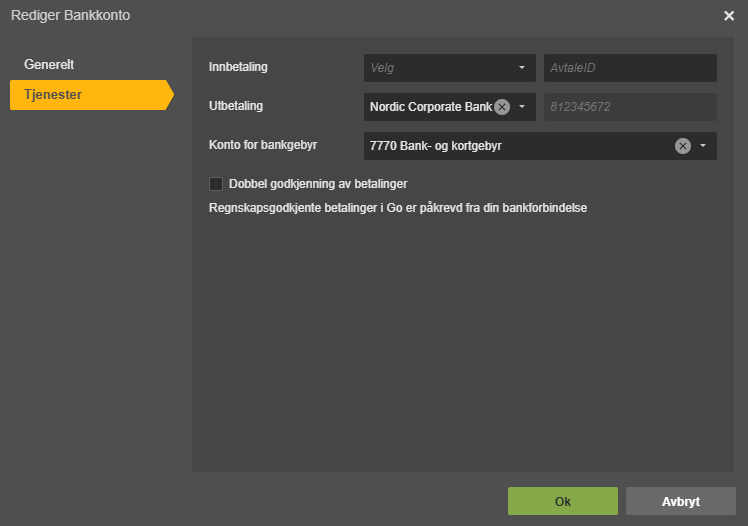Click the Utbetaling agreement ID field 812345672
This screenshot has height=526, width=748.
click(630, 107)
